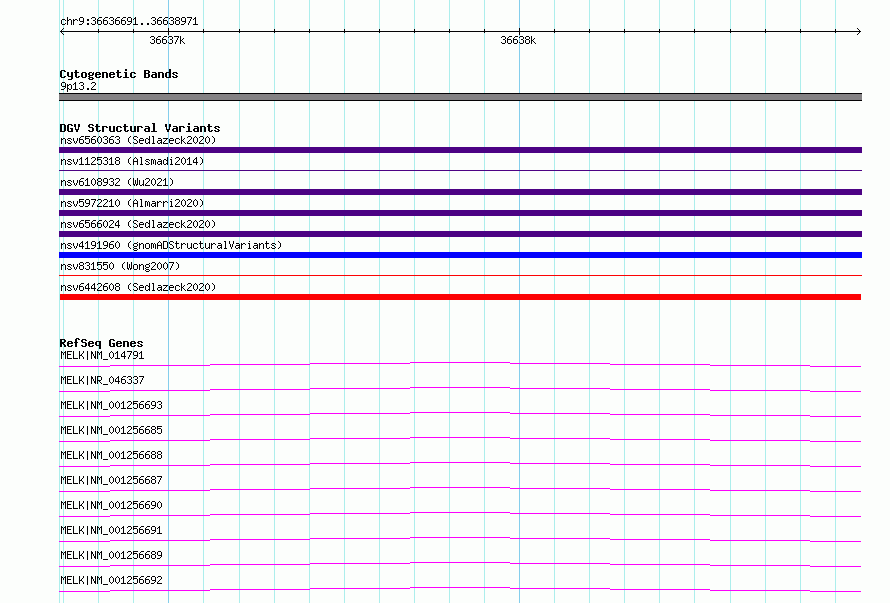
Task: Select the magenta MELK|NM_014791 intron line
Action: pyautogui.click(x=460, y=365)
